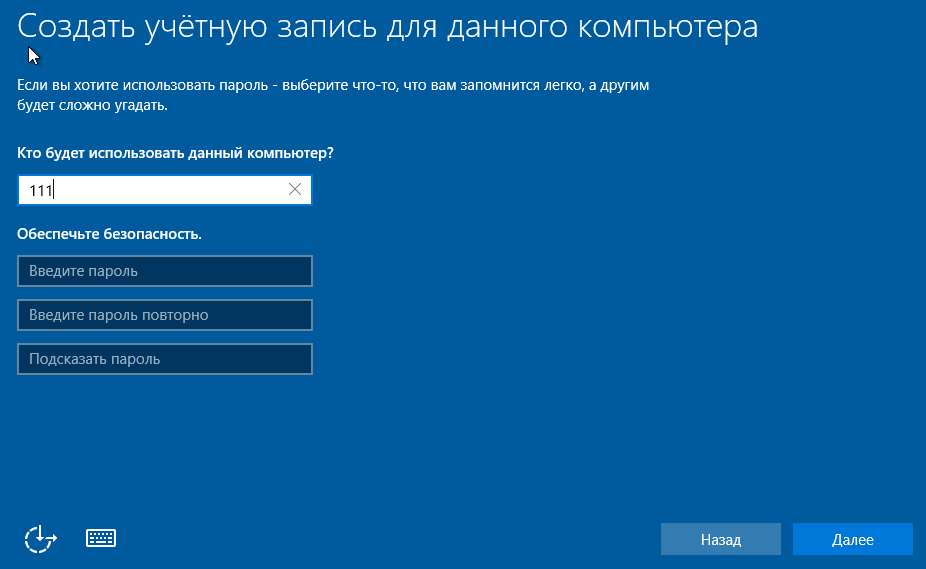Screen dimensions: 926x569
Task: Click label 'Обеспечьте безопасность.'
Action: point(109,234)
